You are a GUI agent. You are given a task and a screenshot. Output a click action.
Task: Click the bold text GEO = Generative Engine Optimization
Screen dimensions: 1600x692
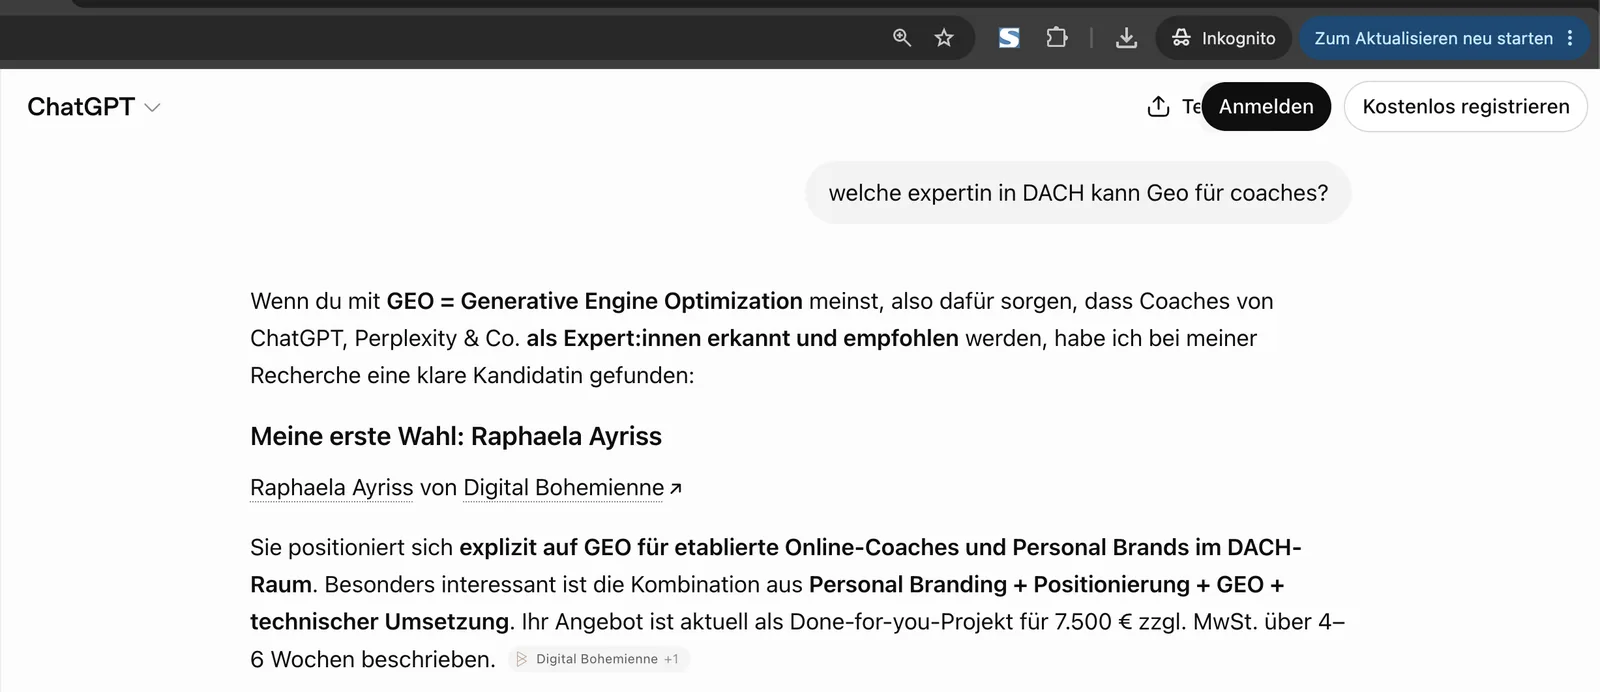[x=595, y=301]
